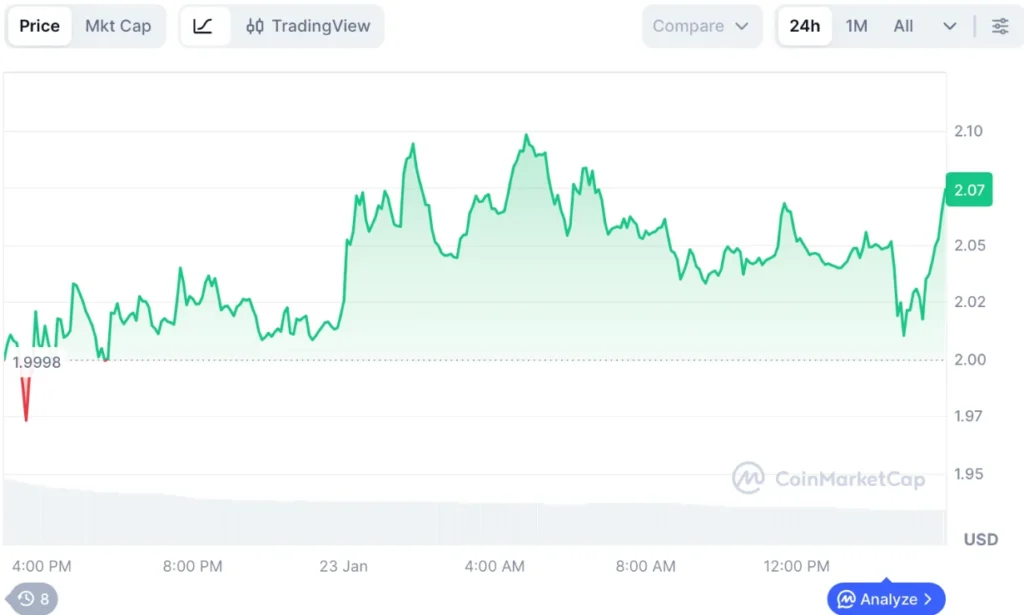Switch to the All timeframe tab
The width and height of the screenshot is (1024, 615).
pyautogui.click(x=902, y=26)
